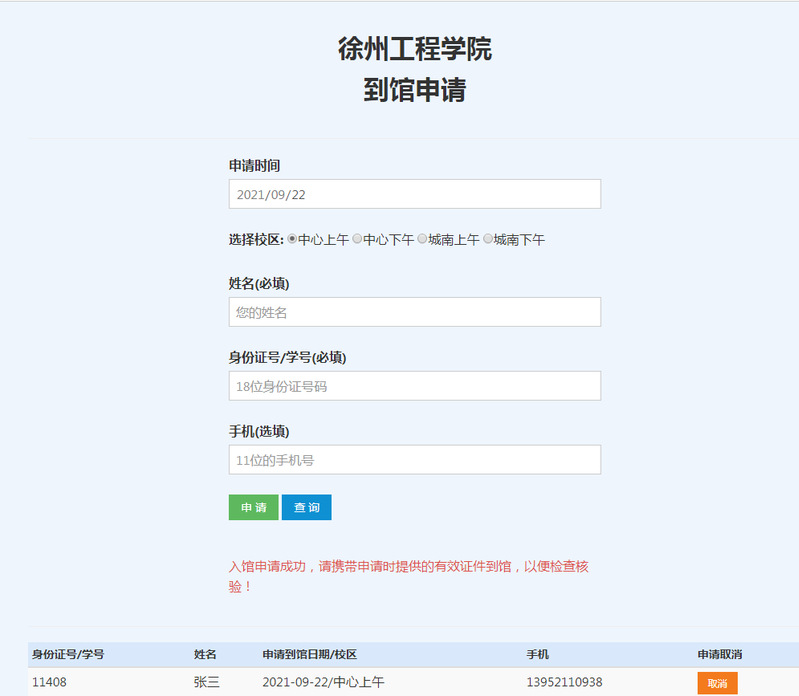The height and width of the screenshot is (696, 799).
Task: Click the 申请取消 column header
Action: [720, 655]
